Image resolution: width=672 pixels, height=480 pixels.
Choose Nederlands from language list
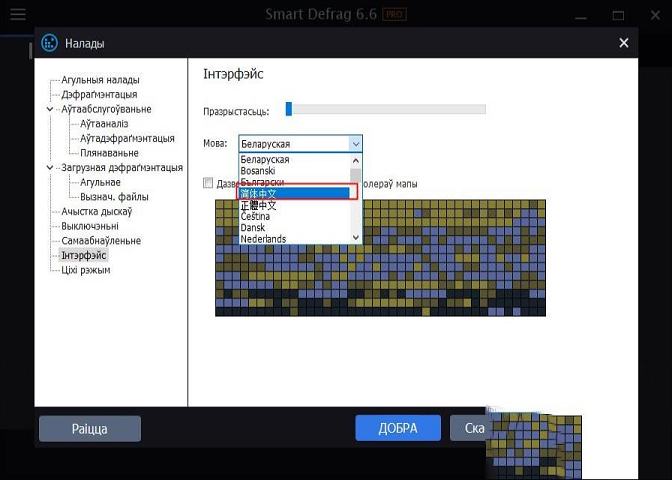(294, 239)
